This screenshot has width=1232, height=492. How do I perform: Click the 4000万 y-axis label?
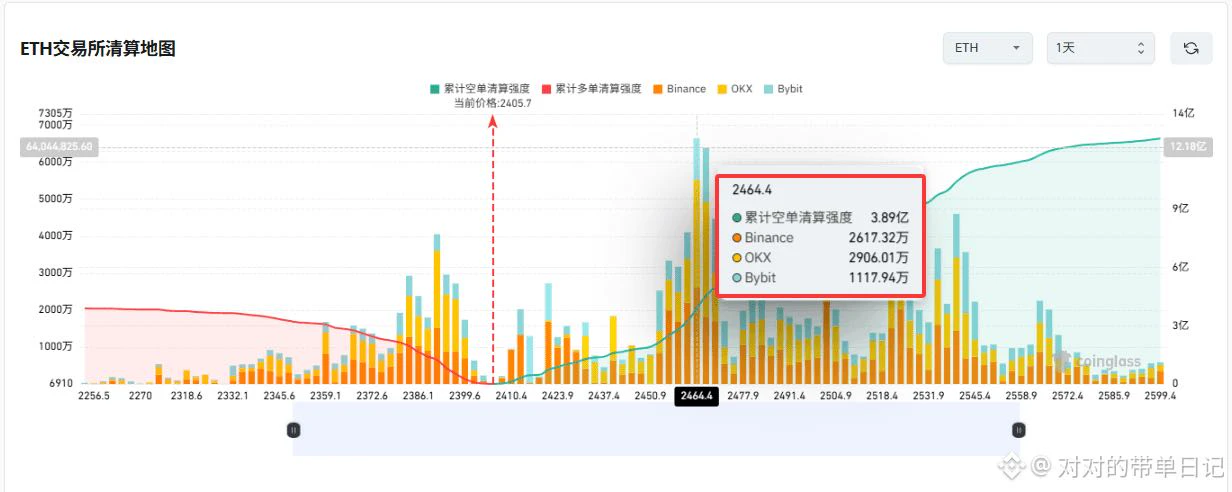point(55,236)
